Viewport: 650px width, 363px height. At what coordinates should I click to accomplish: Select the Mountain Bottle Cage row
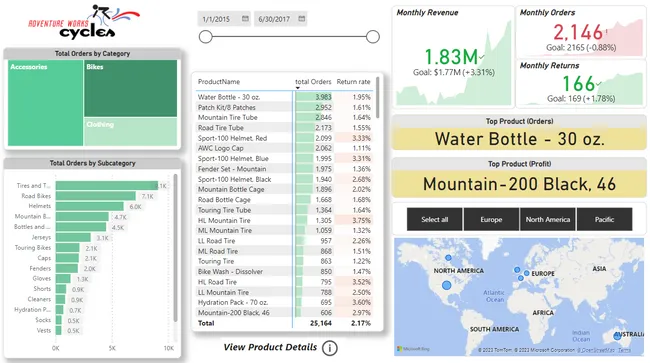284,189
